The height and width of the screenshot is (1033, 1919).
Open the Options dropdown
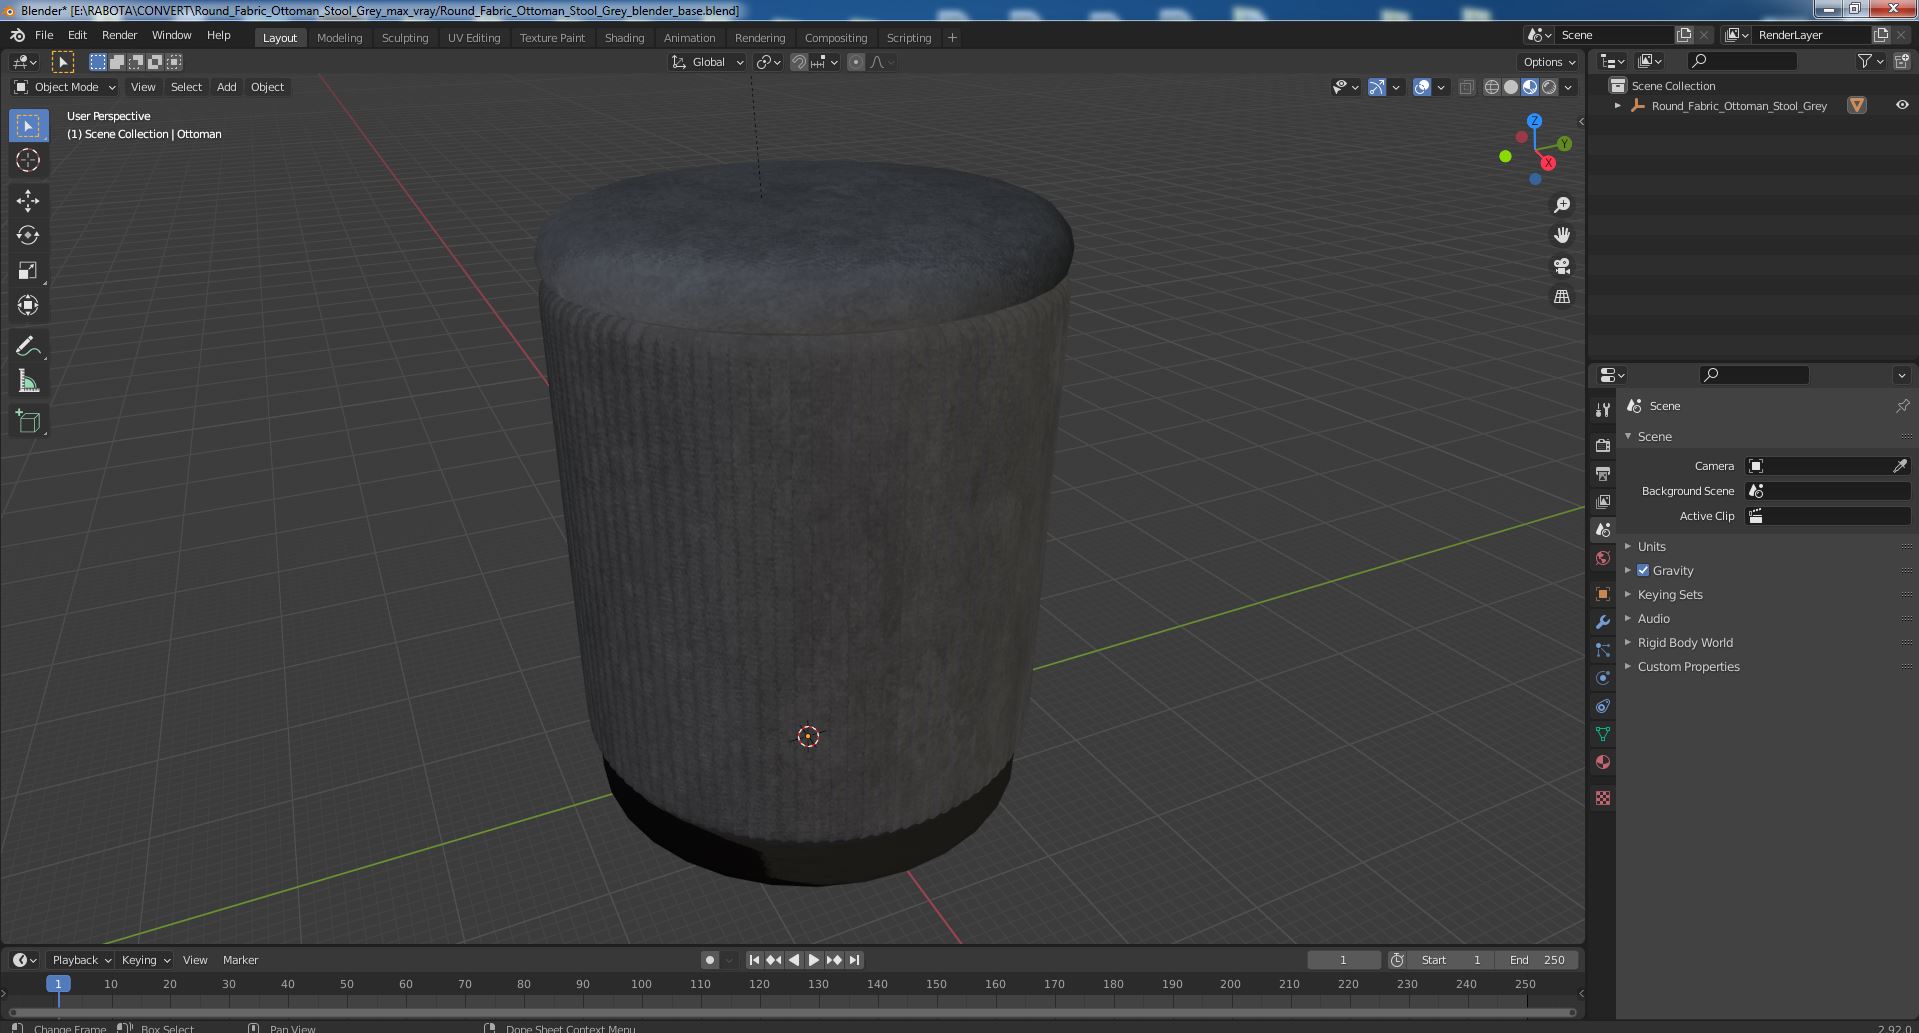[1549, 62]
